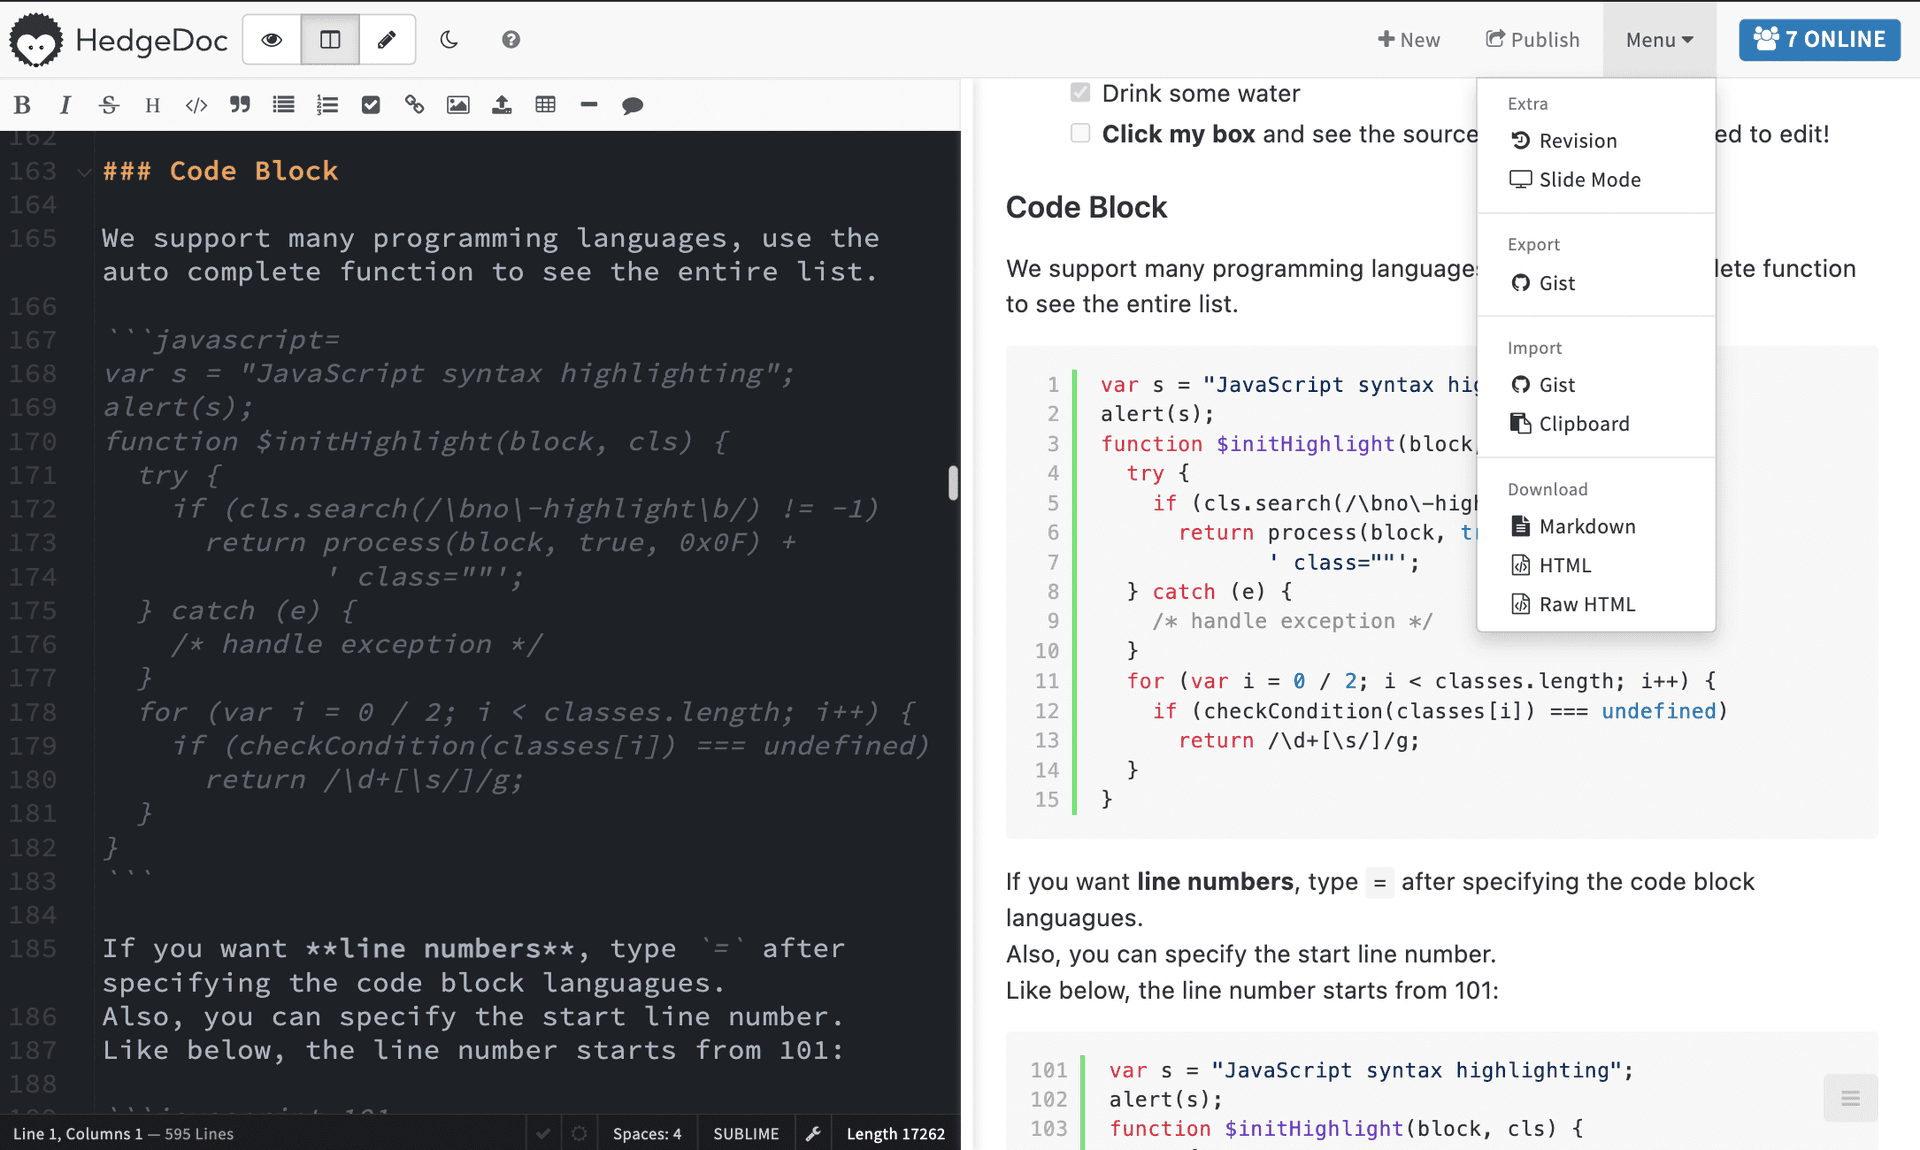The height and width of the screenshot is (1150, 1920).
Task: Click the bold formatting icon
Action: (x=22, y=104)
